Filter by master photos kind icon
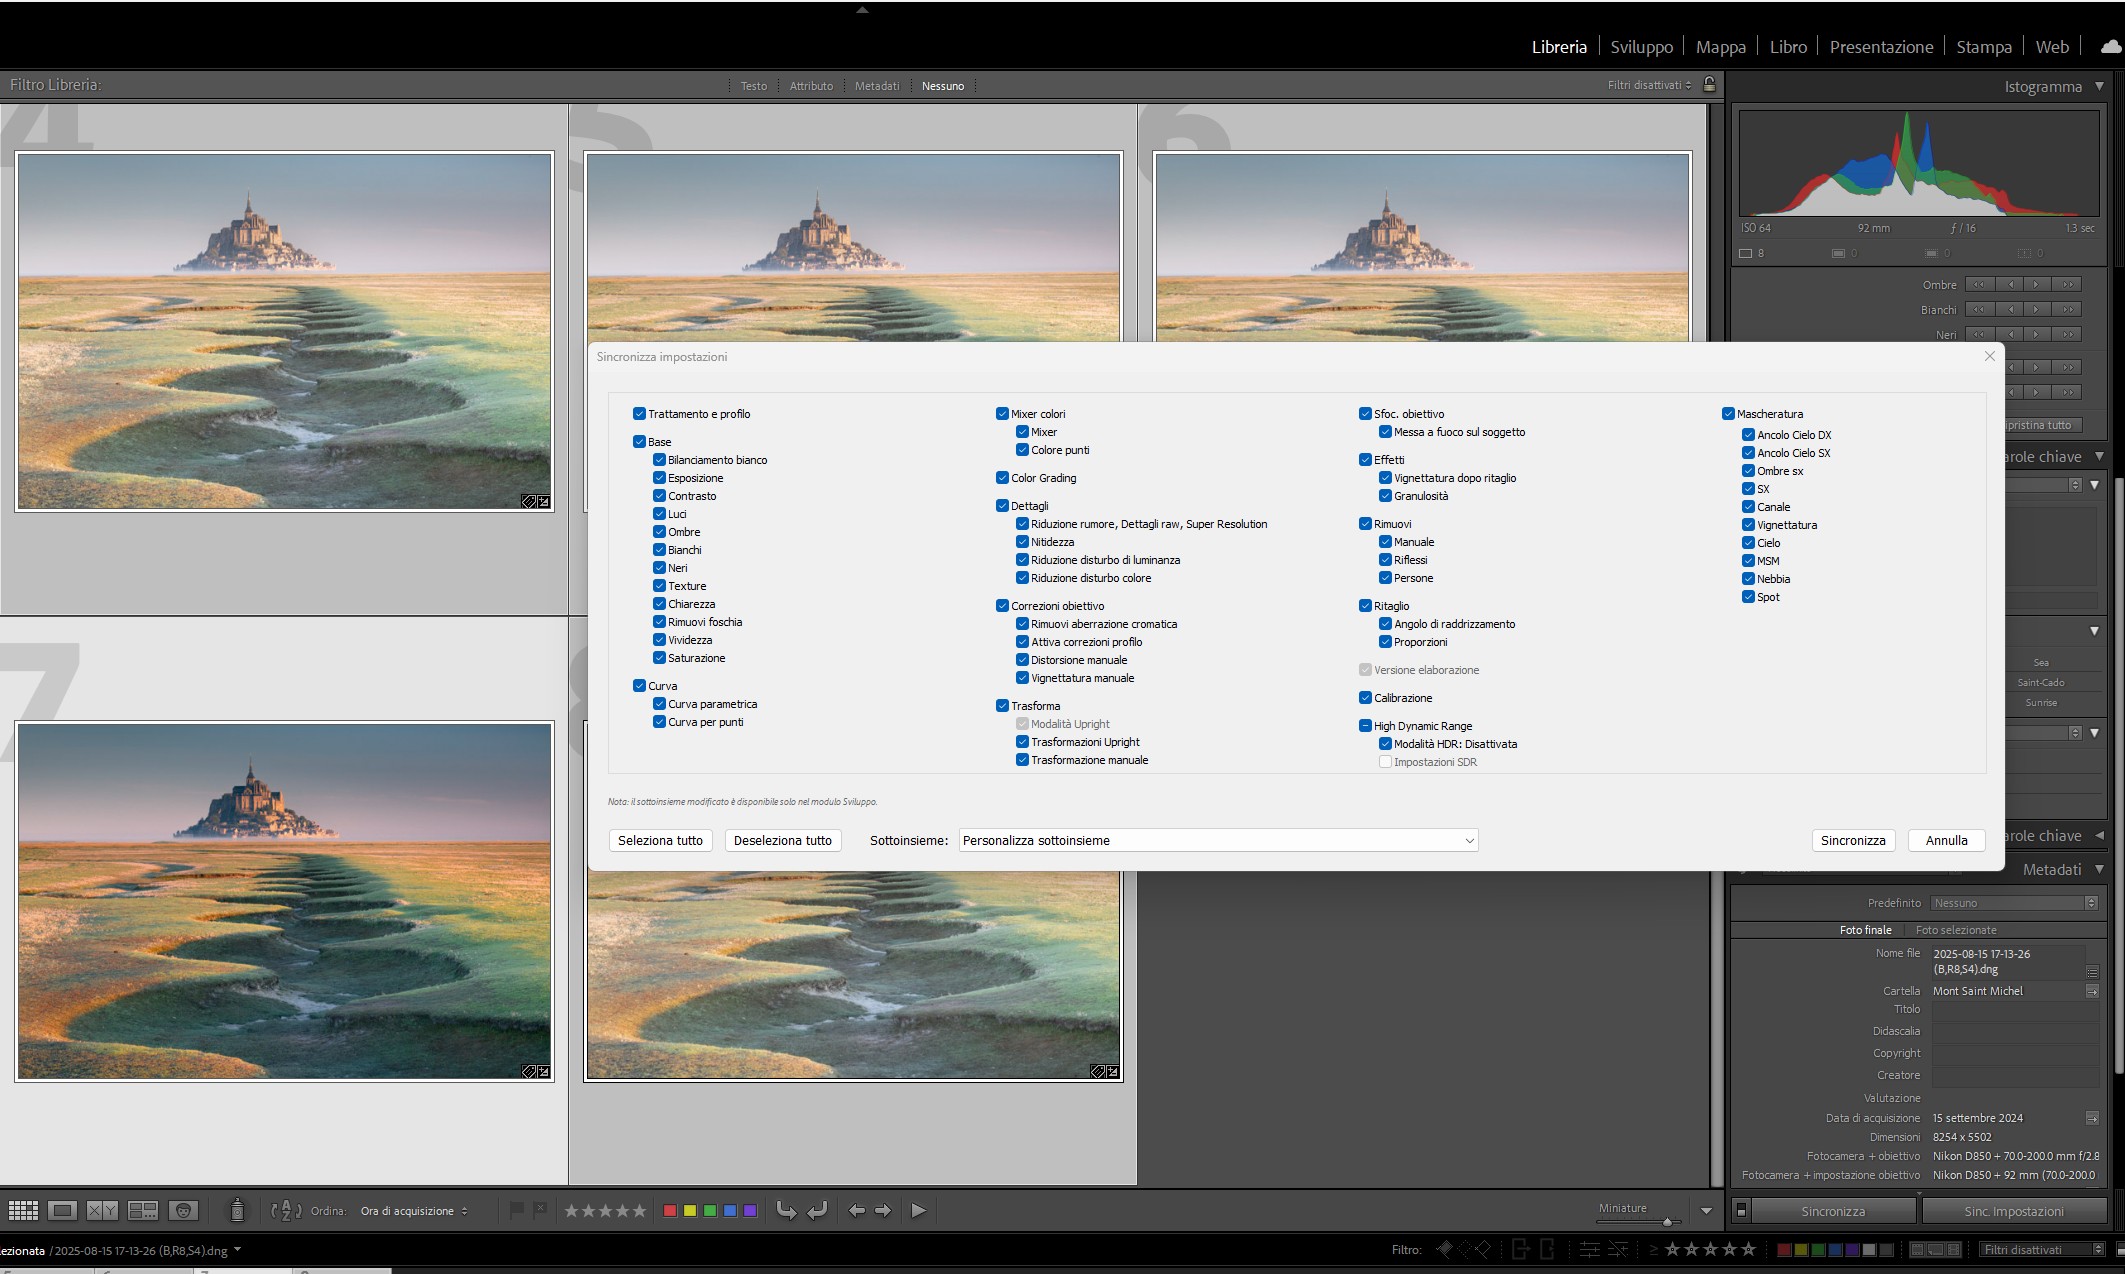This screenshot has height=1274, width=2125. point(1918,1249)
